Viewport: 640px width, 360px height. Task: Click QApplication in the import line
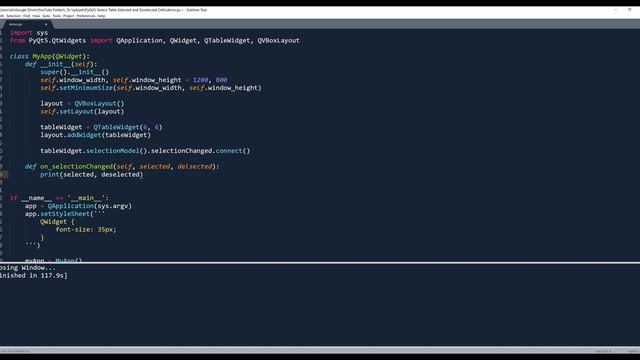139,40
